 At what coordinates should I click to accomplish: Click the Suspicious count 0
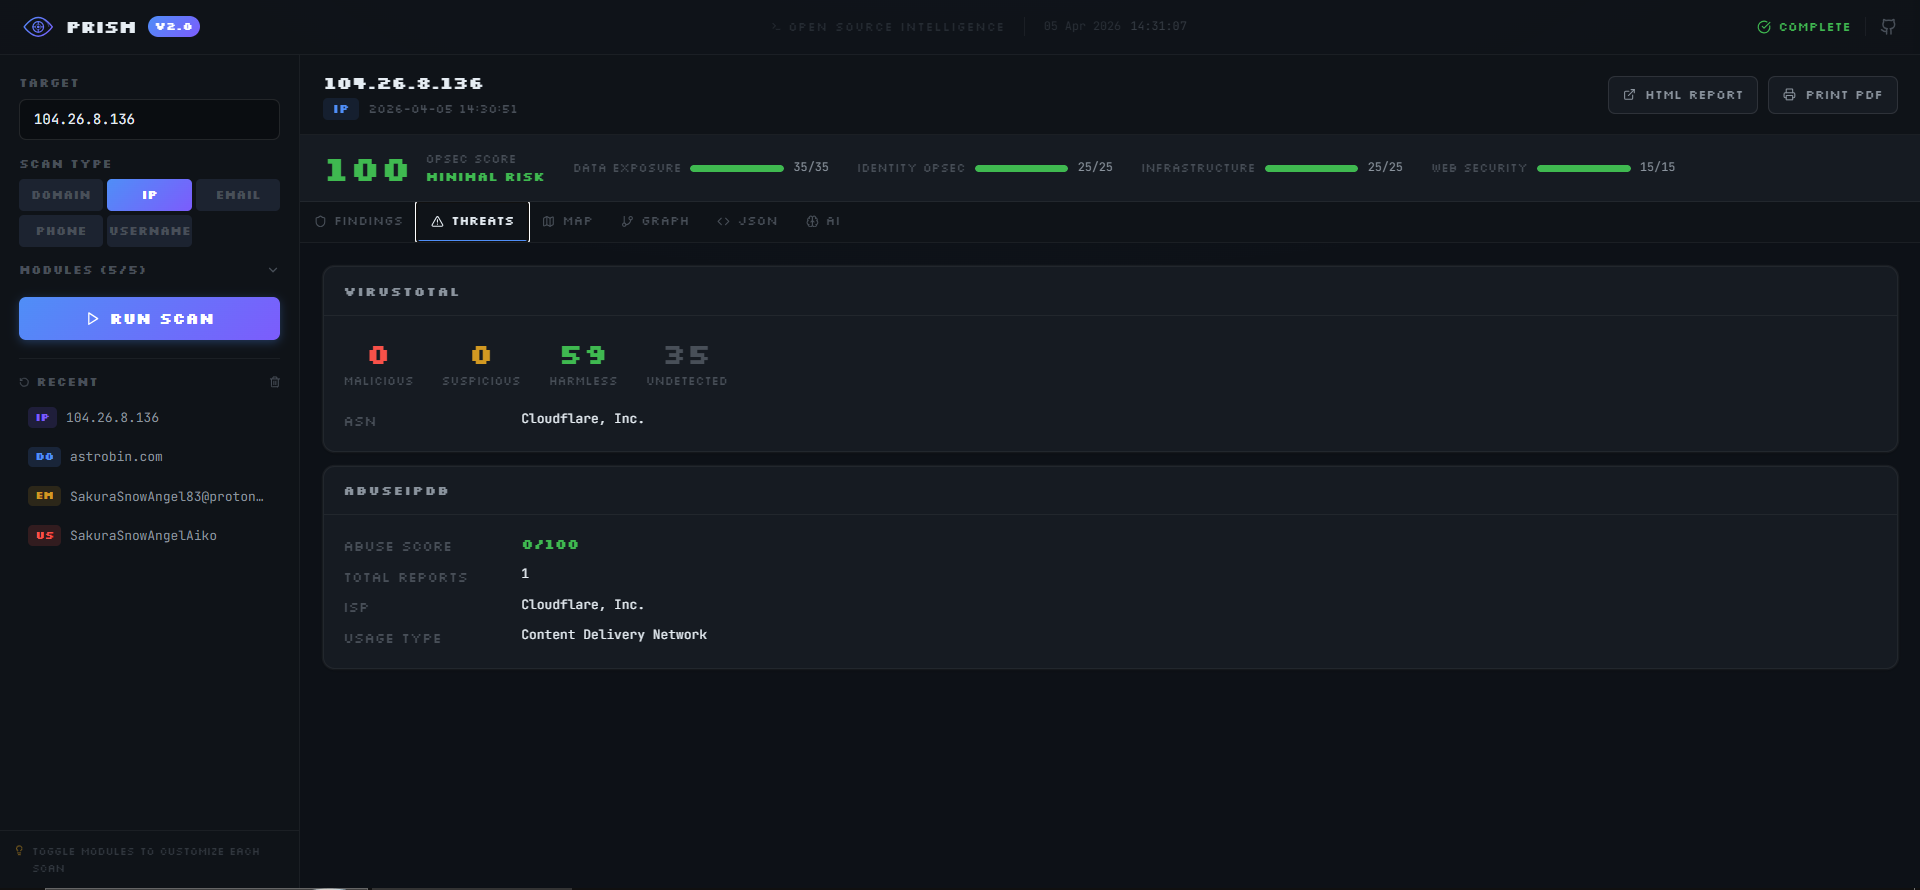pos(481,355)
